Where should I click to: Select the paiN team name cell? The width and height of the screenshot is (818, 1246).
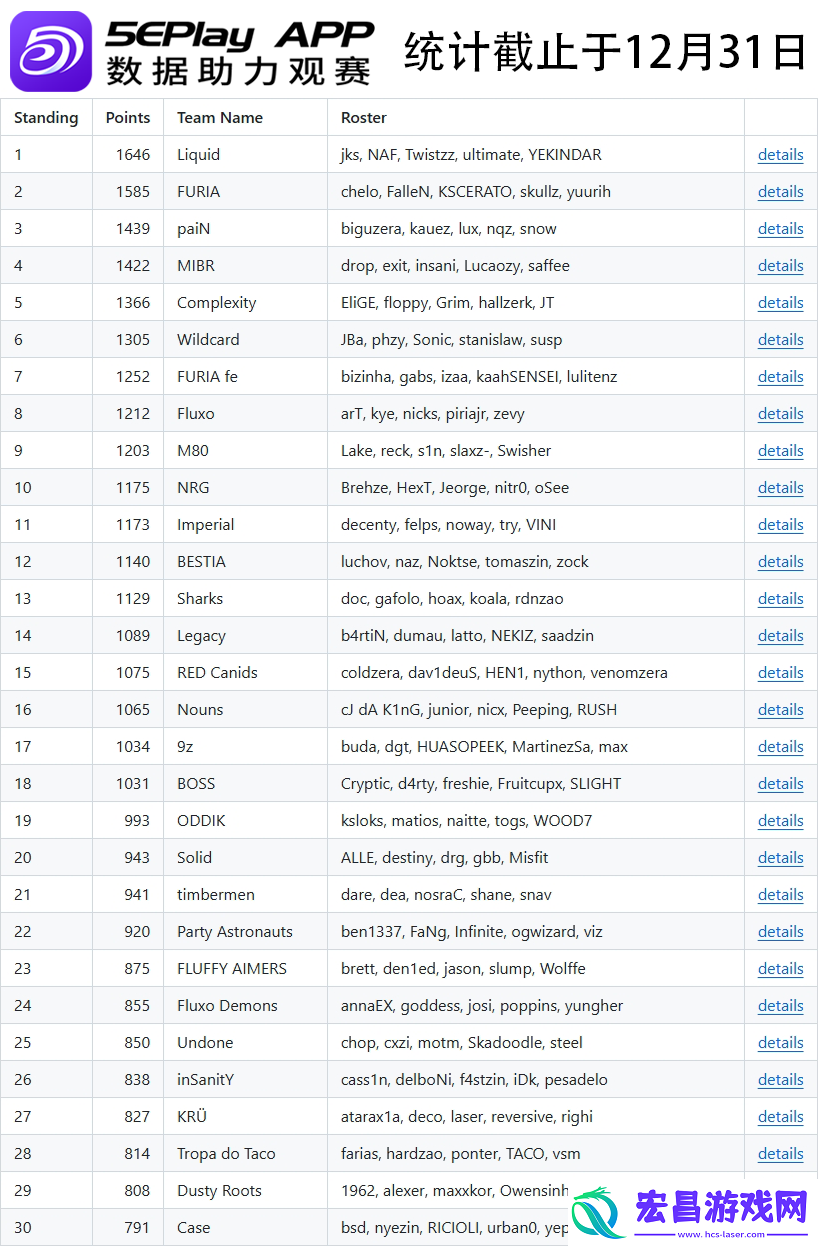tap(246, 229)
